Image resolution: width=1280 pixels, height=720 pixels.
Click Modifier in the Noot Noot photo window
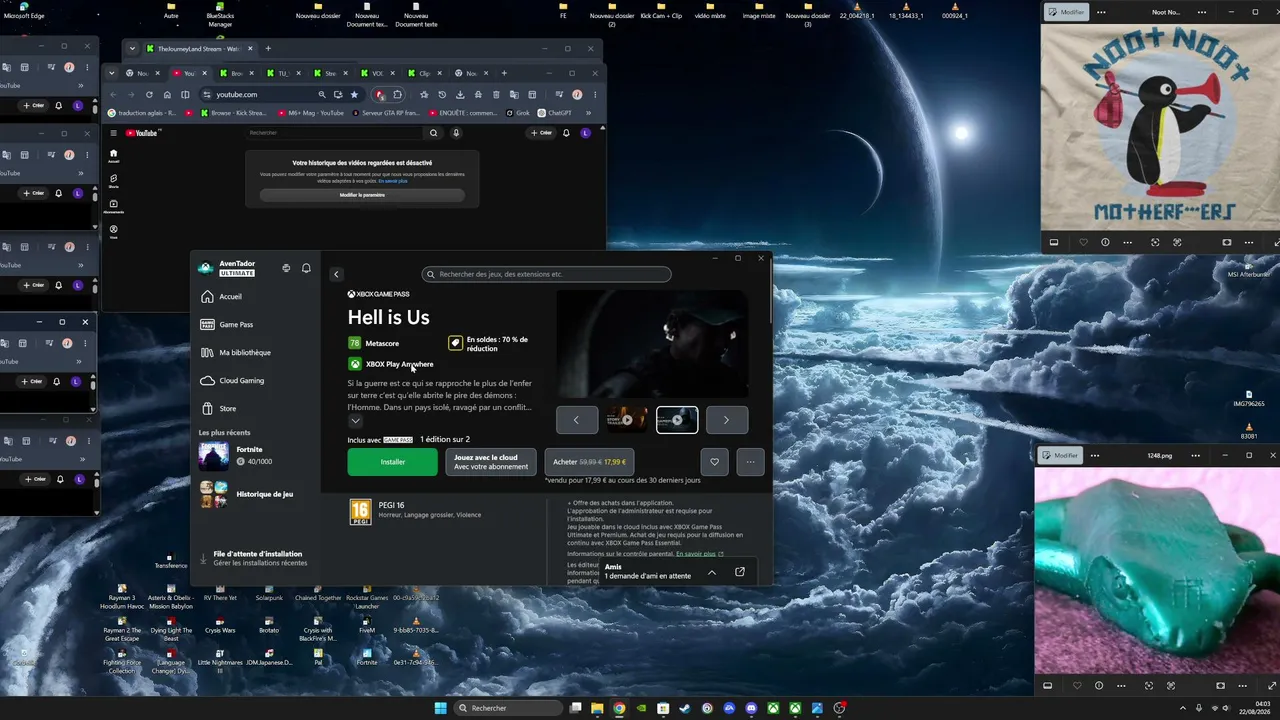pos(1066,12)
